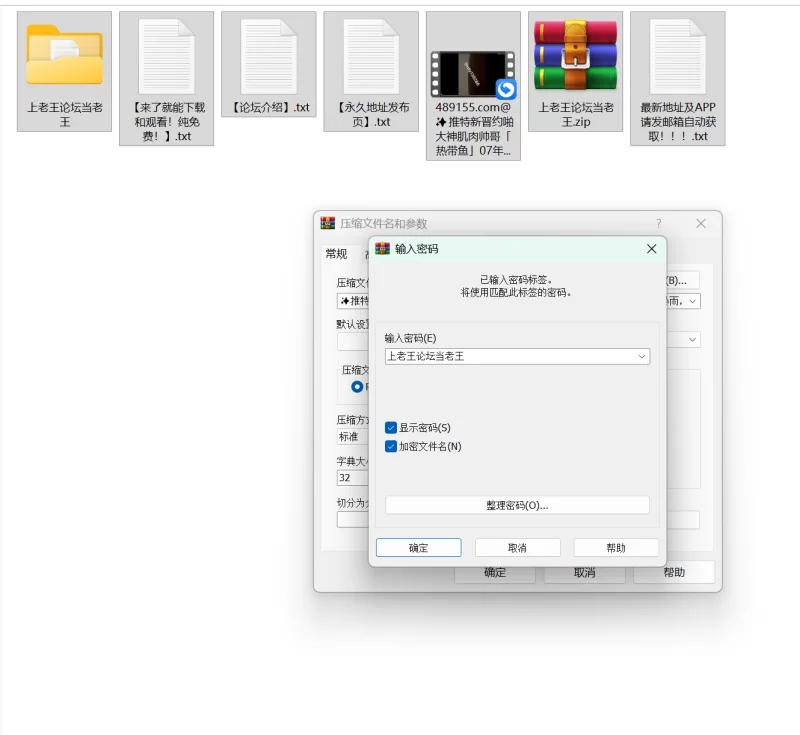800x735 pixels.
Task: Select the radio button under 压缩文件格式
Action: 357,387
